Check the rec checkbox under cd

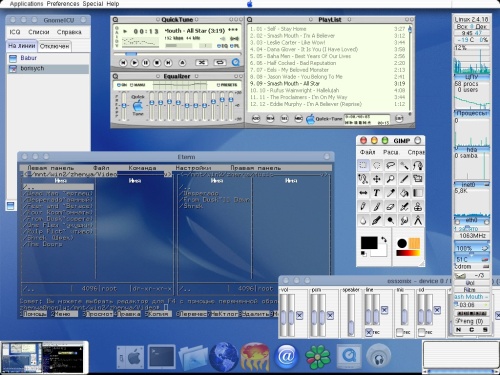point(422,332)
